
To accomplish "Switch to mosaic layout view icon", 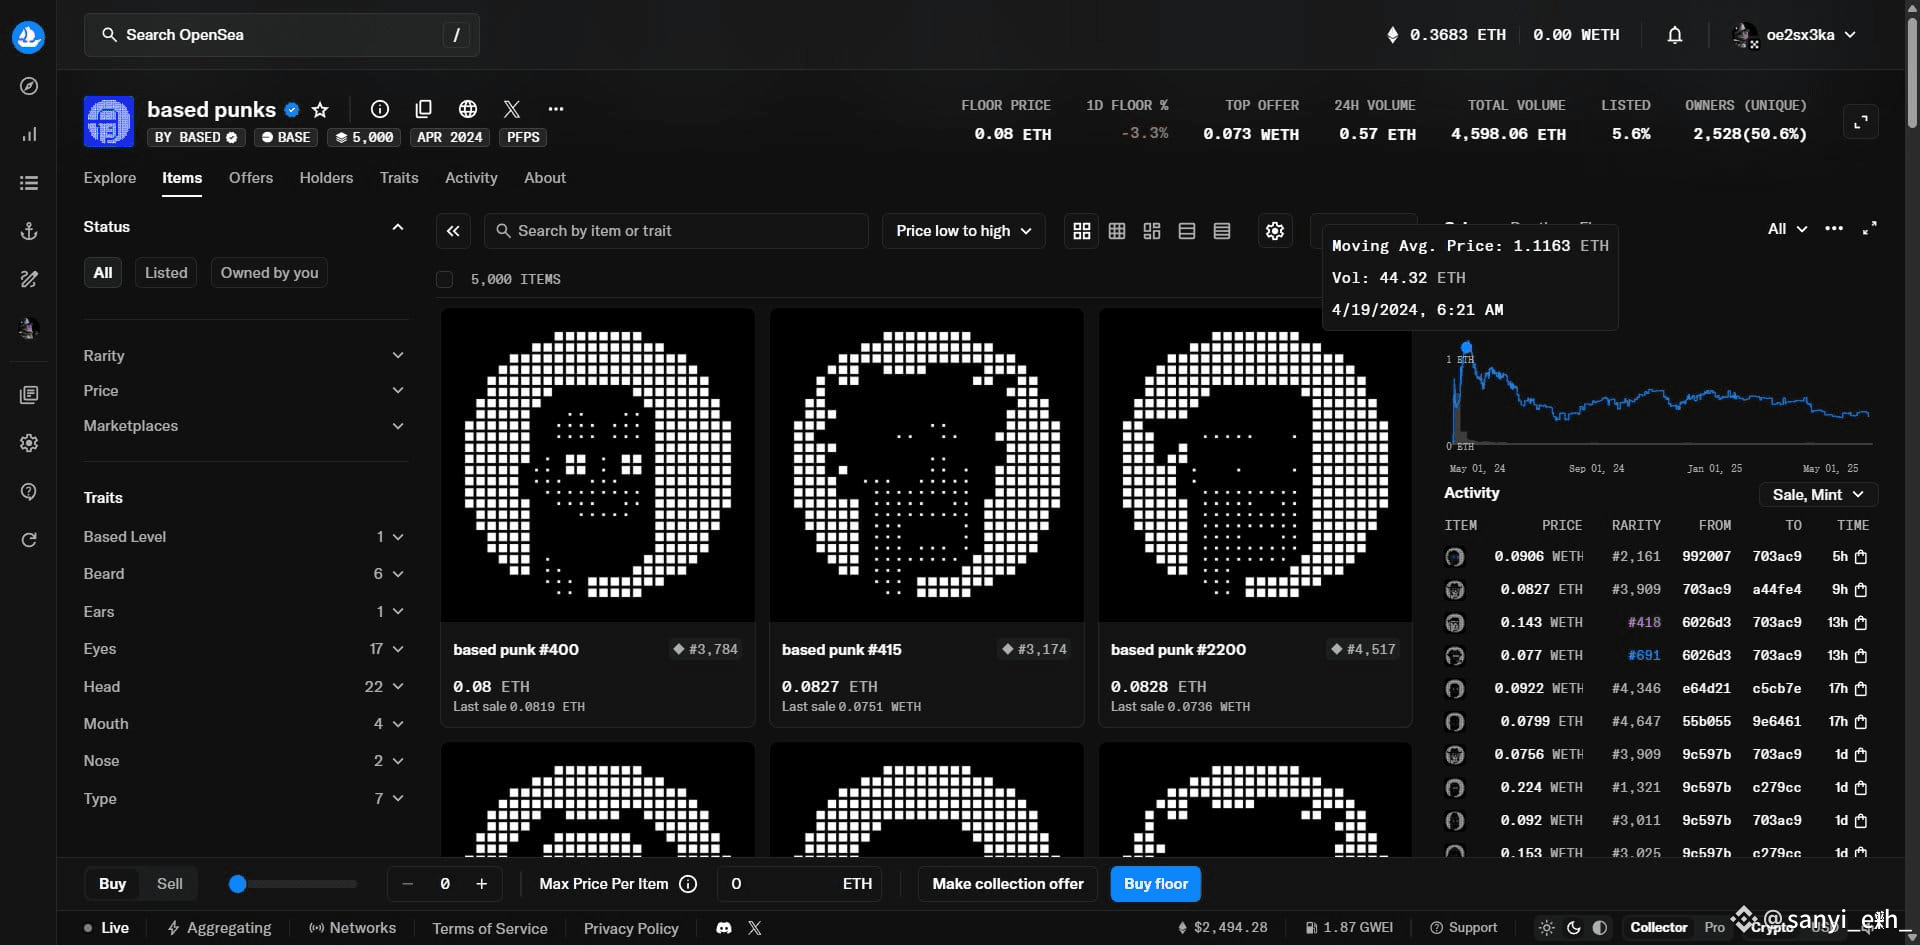I will [x=1152, y=231].
